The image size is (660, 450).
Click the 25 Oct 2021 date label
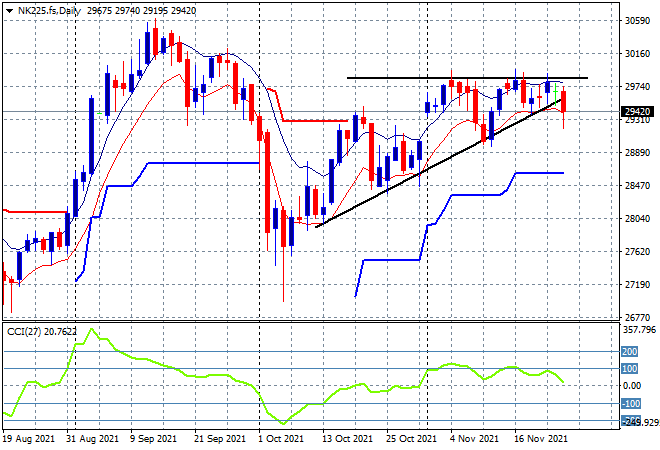(411, 439)
